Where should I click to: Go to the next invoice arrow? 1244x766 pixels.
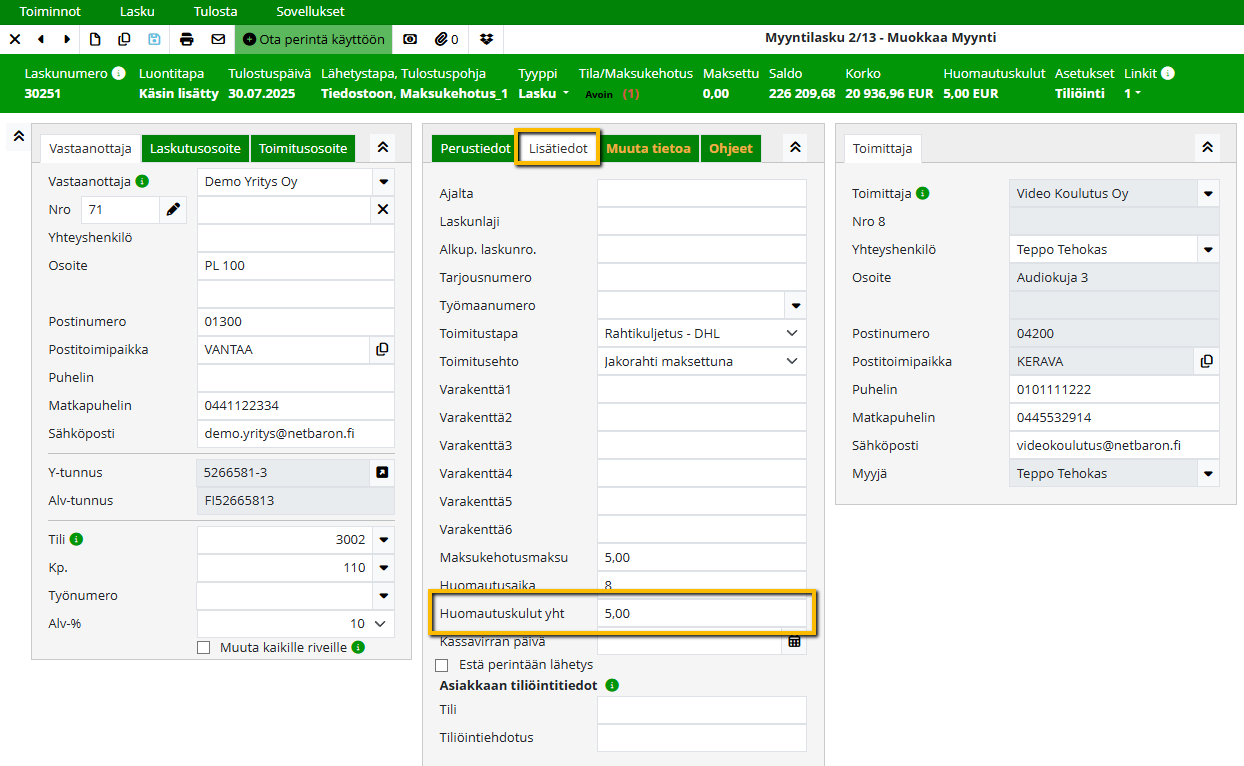(x=67, y=39)
